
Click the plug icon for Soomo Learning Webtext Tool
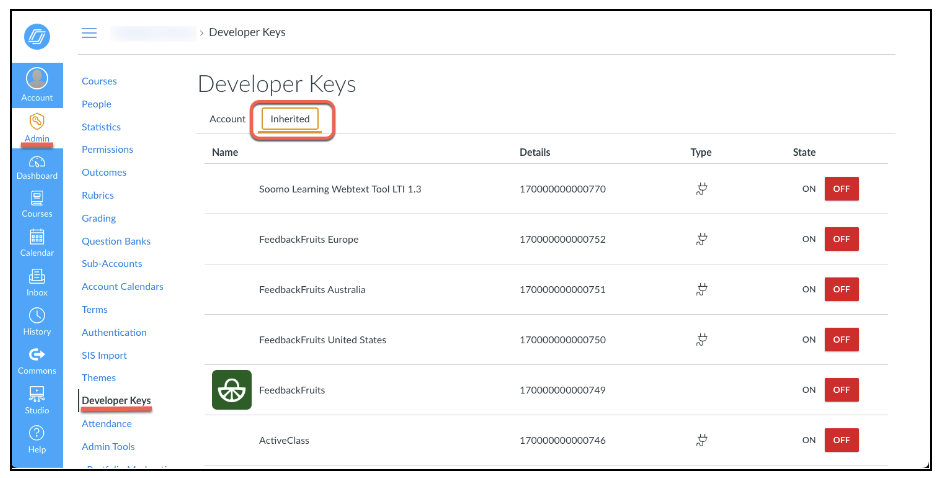(701, 189)
